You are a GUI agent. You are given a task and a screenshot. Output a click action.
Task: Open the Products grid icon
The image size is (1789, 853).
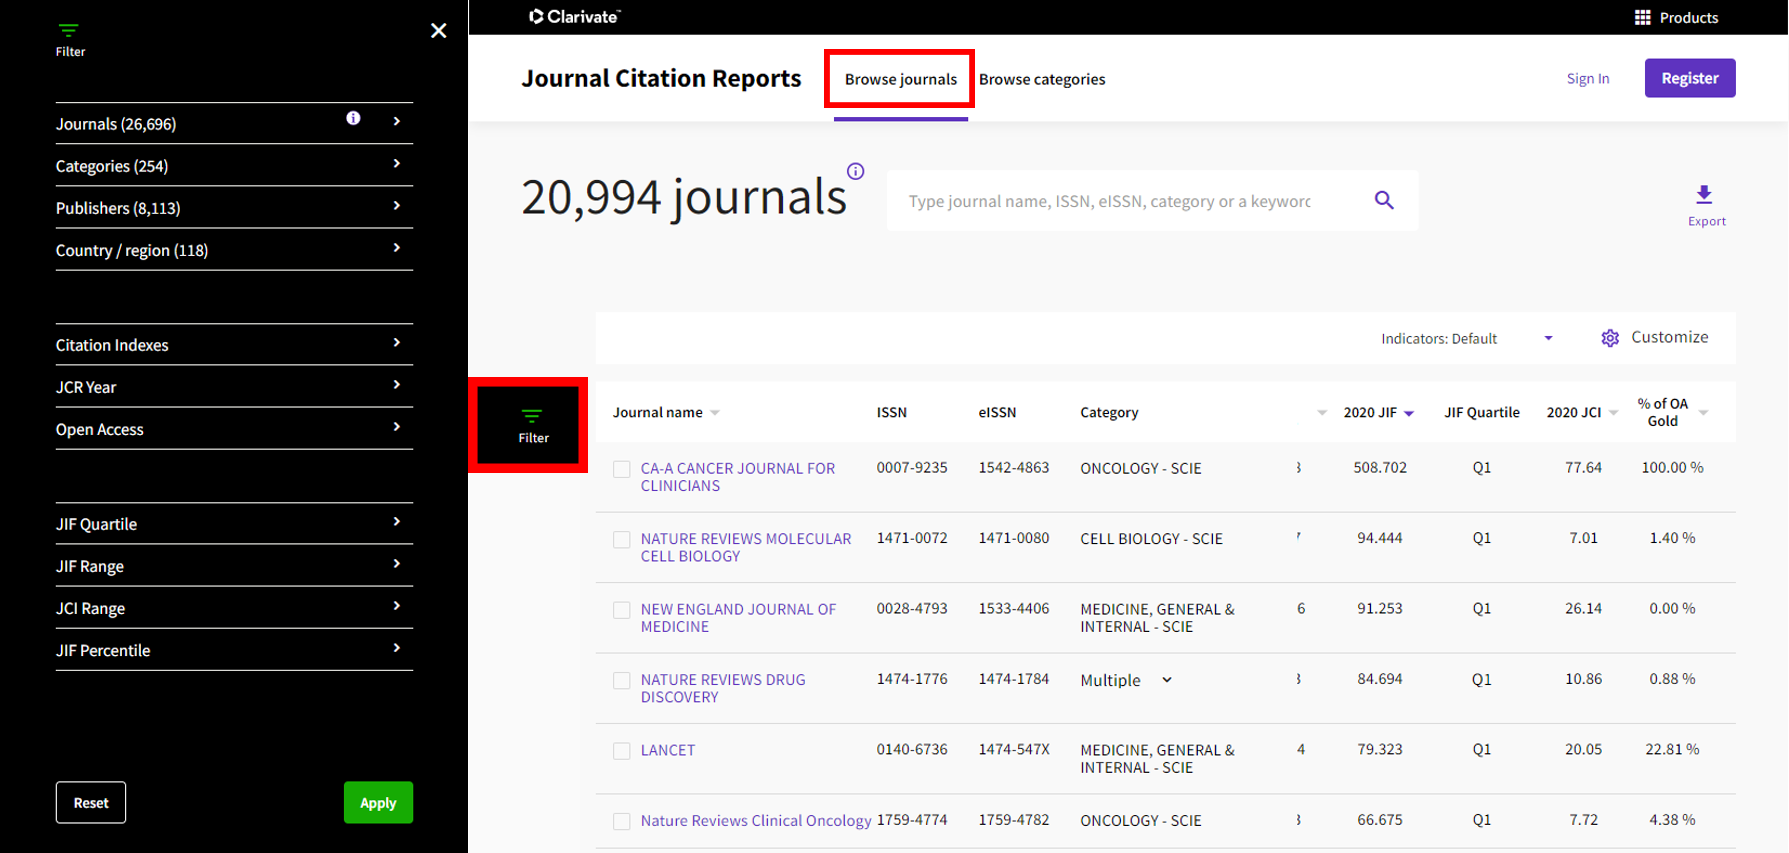(x=1642, y=17)
